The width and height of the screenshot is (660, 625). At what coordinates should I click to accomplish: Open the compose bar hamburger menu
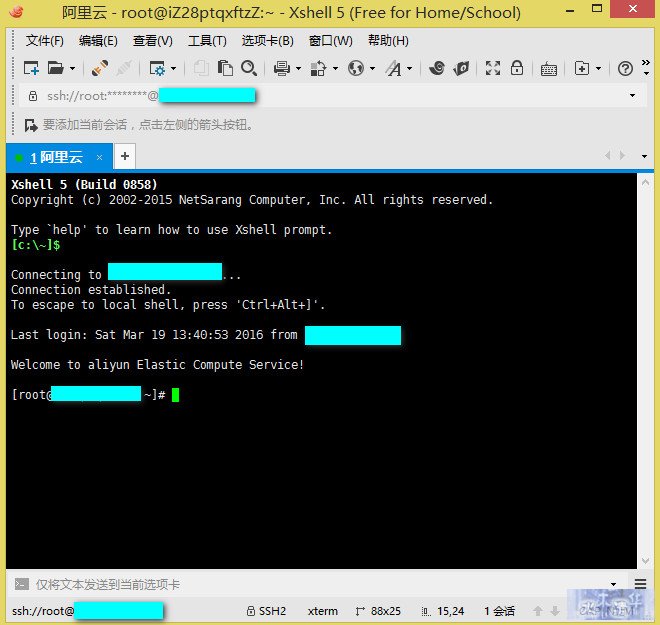coord(640,584)
